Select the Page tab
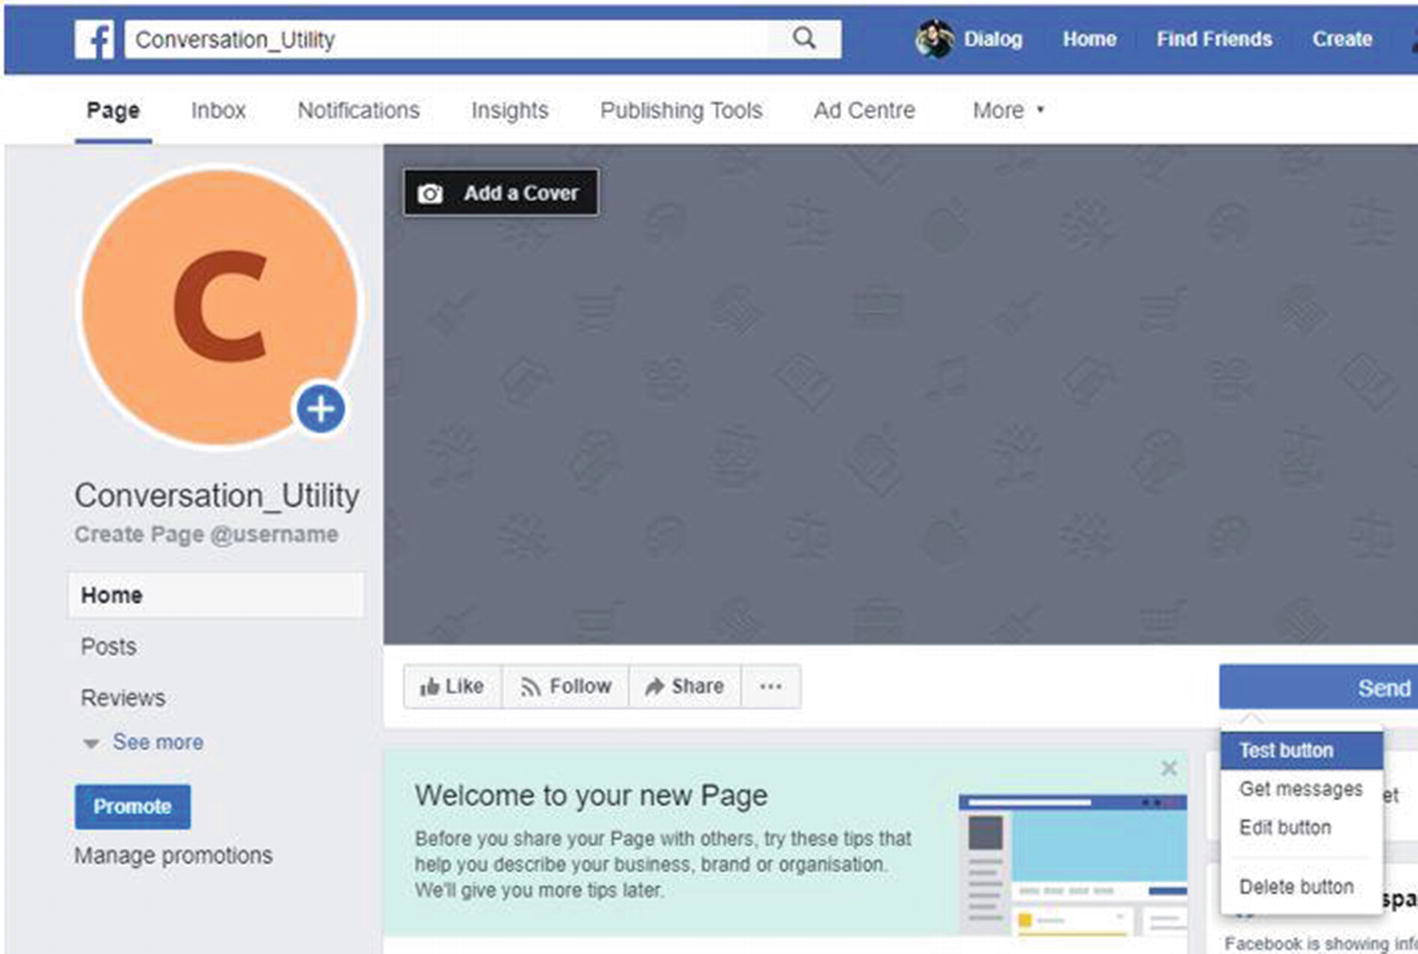 point(113,110)
